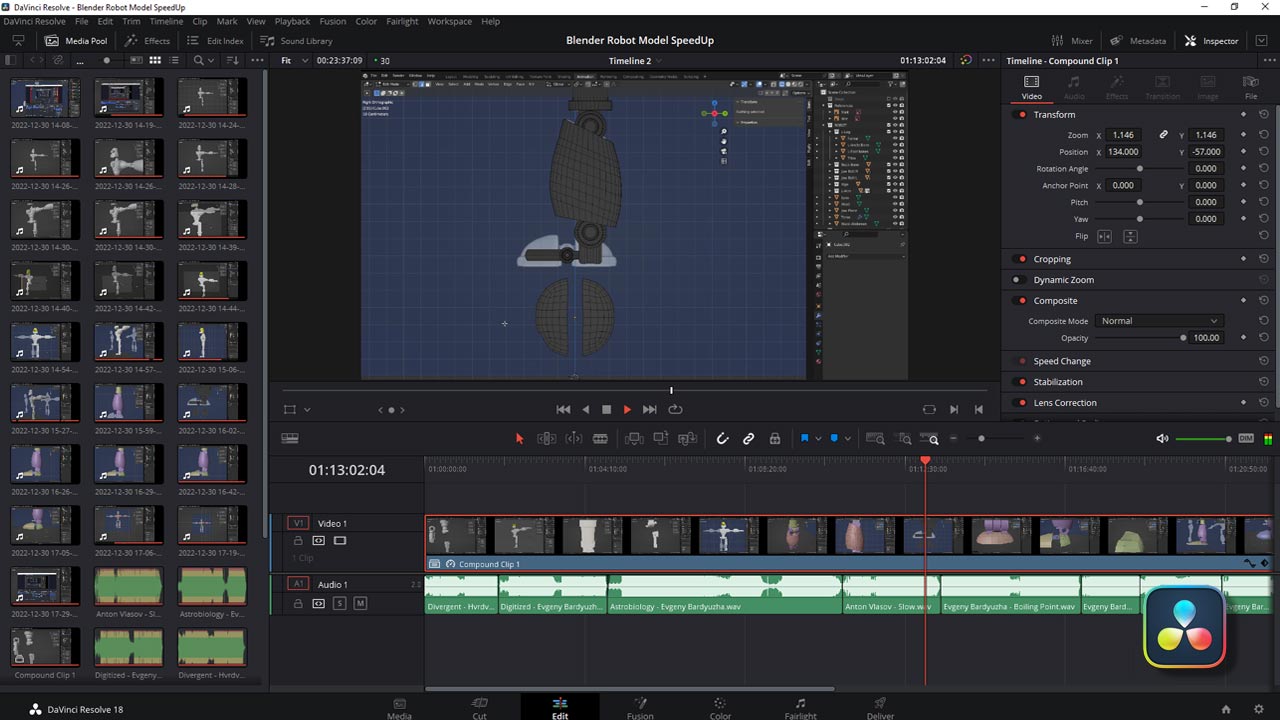The height and width of the screenshot is (720, 1280).
Task: Select the Dynamic Trim Mode tool
Action: (574, 438)
